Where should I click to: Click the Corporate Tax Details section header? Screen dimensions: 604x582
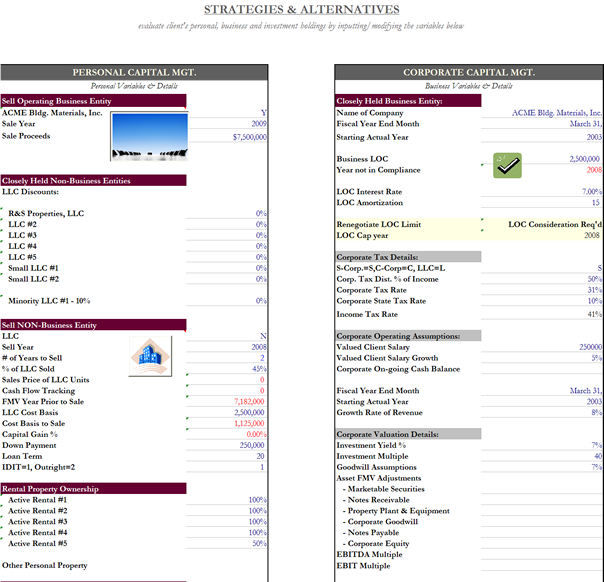(388, 257)
